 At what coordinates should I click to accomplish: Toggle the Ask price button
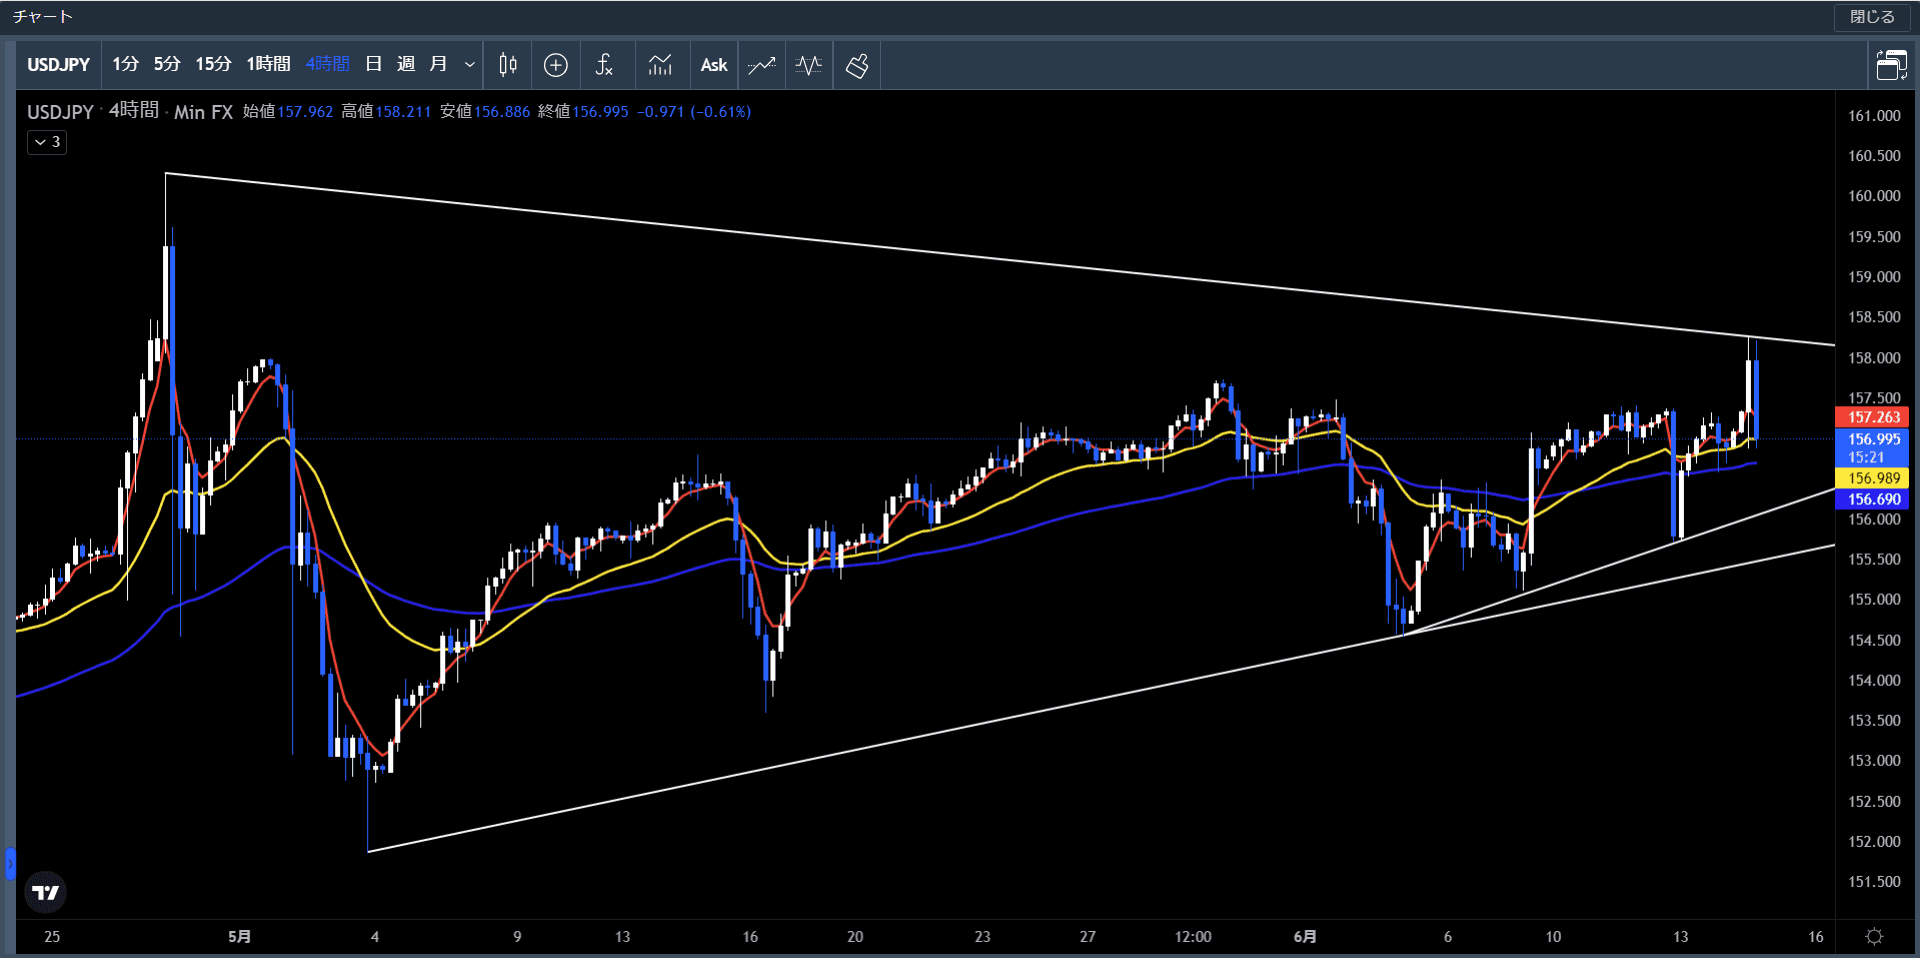(x=714, y=65)
